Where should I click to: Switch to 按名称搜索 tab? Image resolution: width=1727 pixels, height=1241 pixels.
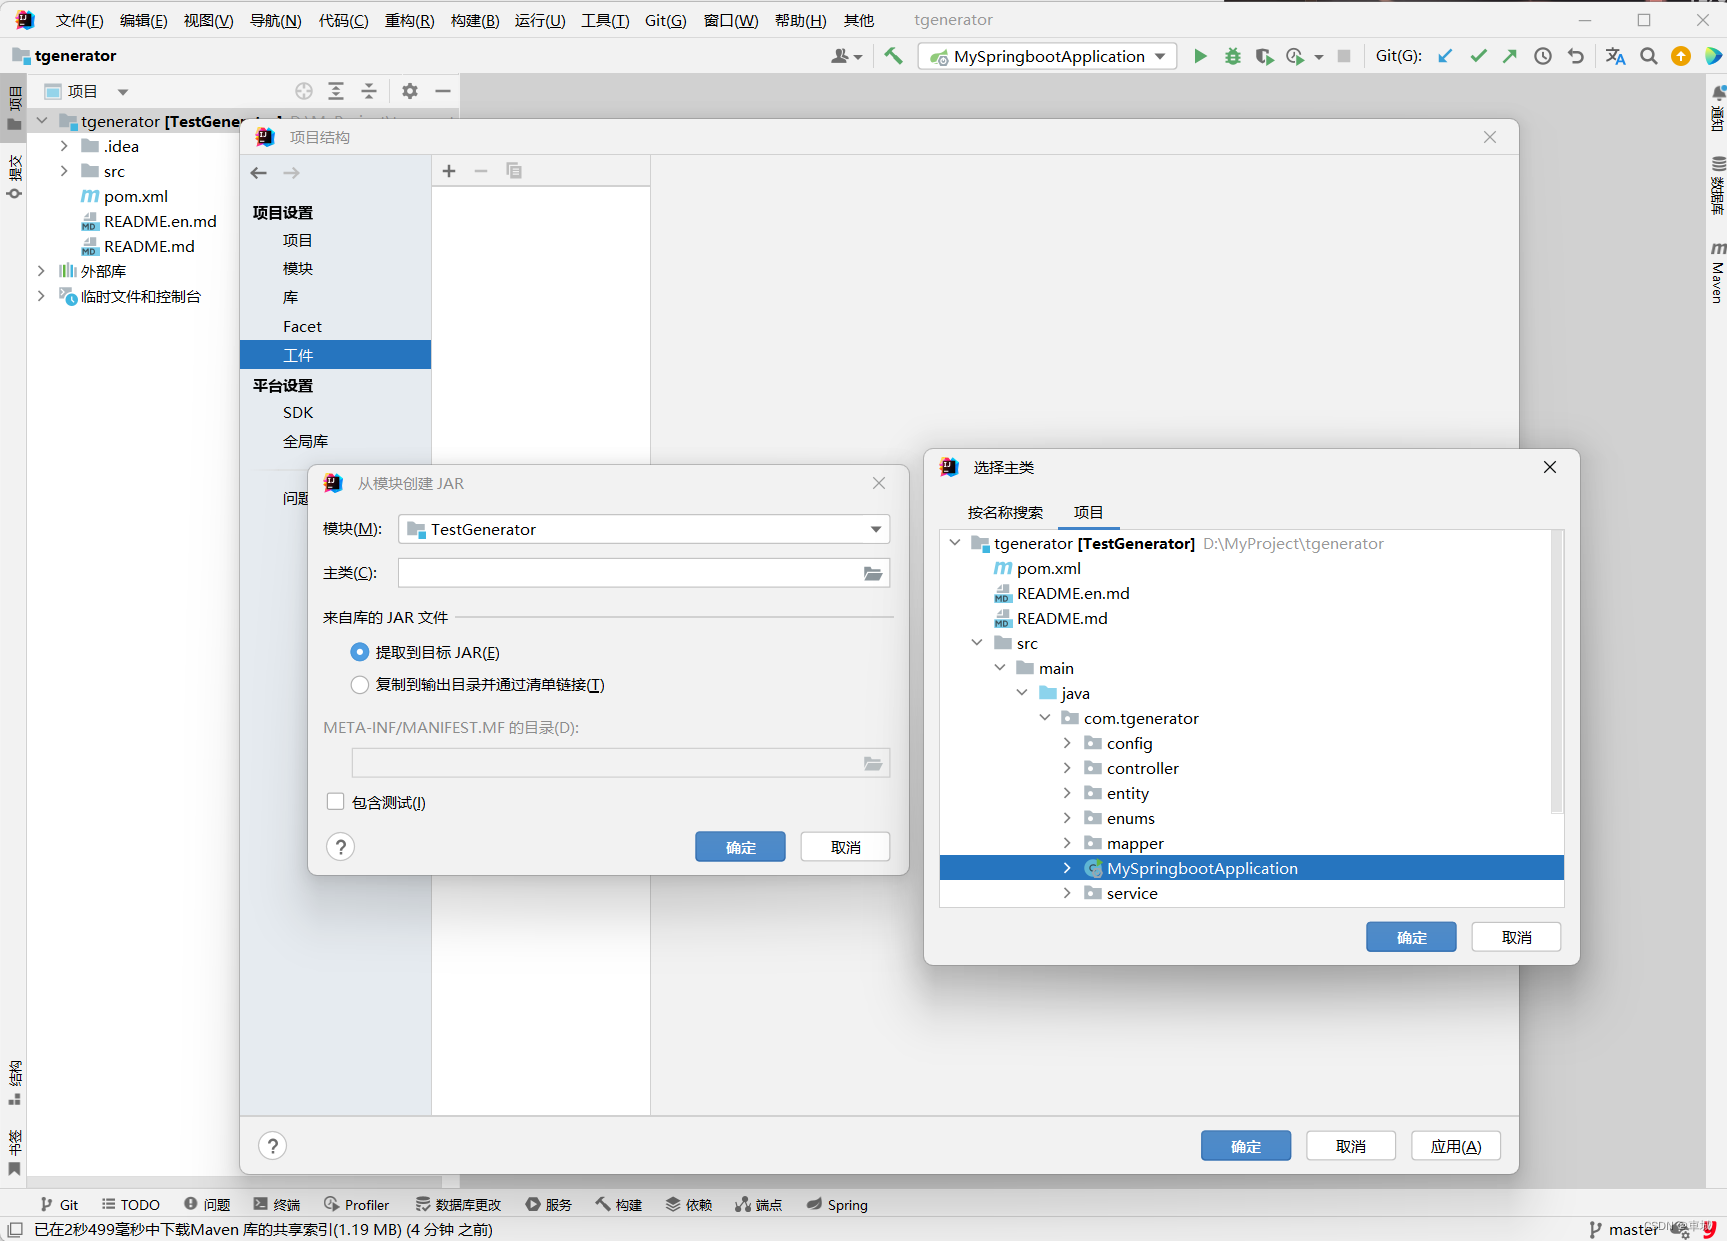pos(1005,512)
